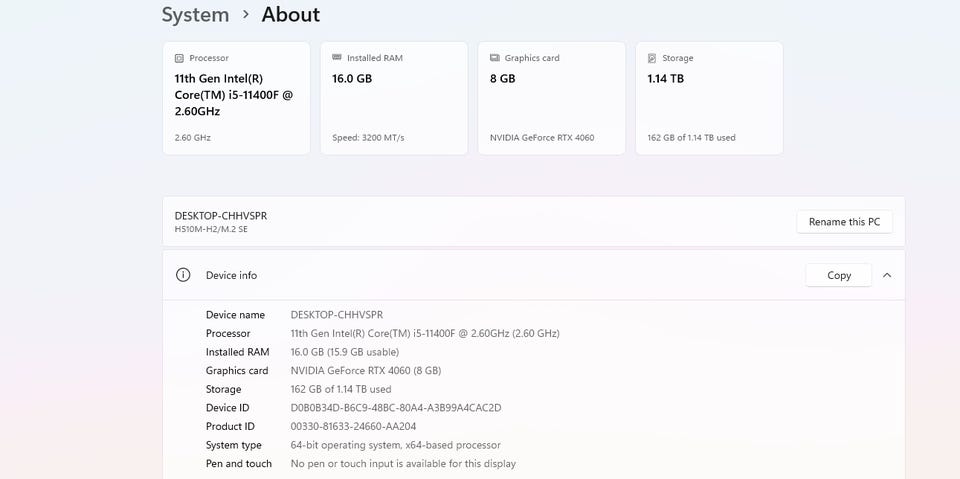Click the Pen and touch row label
Image resolution: width=960 pixels, height=479 pixels.
[239, 464]
